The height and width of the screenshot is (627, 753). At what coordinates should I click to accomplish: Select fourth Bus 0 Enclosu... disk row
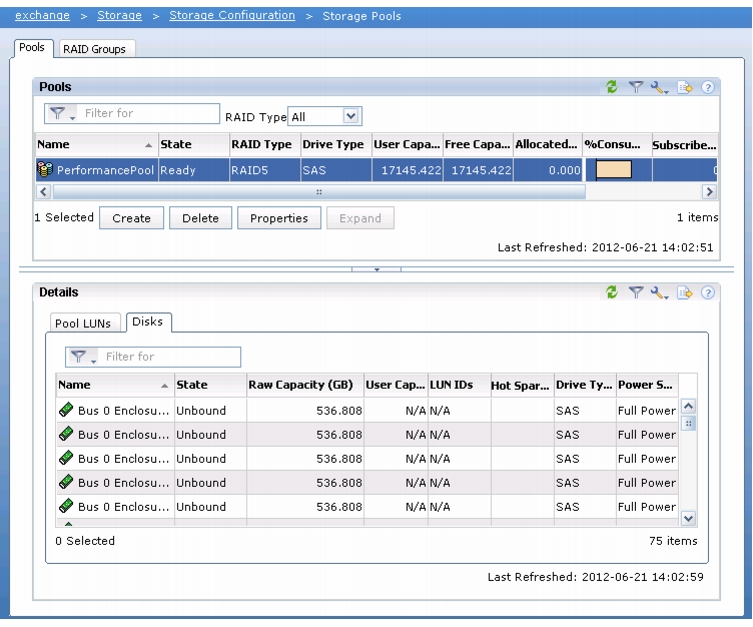[367, 482]
